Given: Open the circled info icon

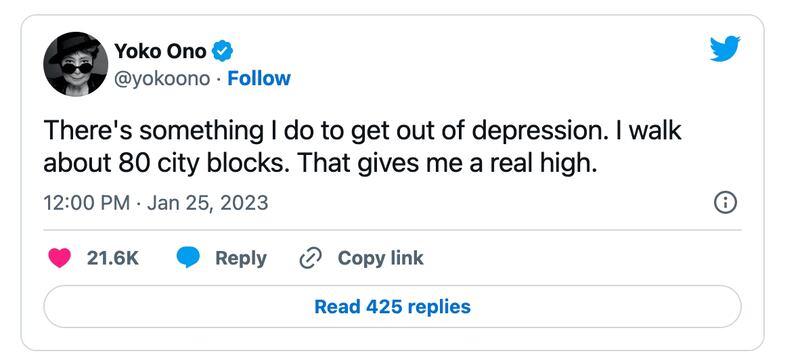Looking at the screenshot, I should point(725,203).
